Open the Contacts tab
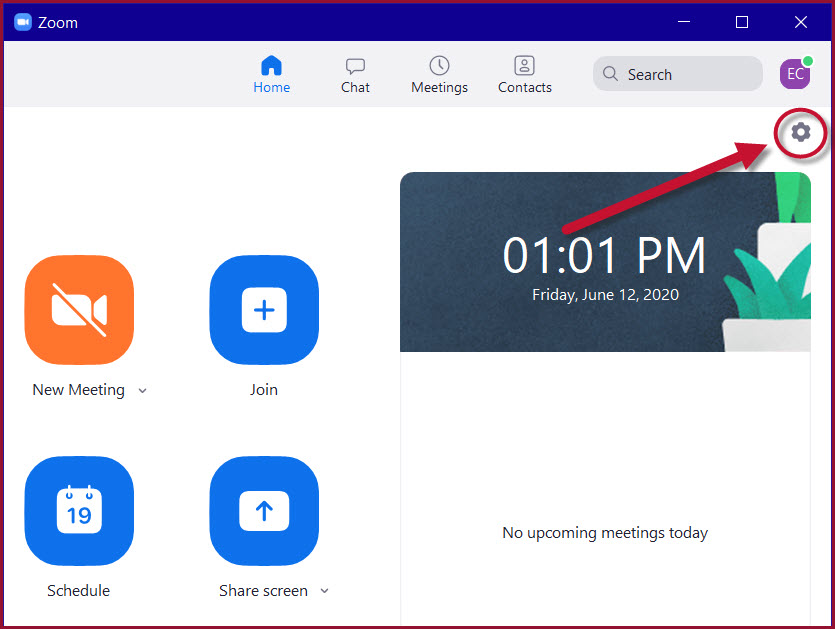This screenshot has width=835, height=629. pos(525,75)
